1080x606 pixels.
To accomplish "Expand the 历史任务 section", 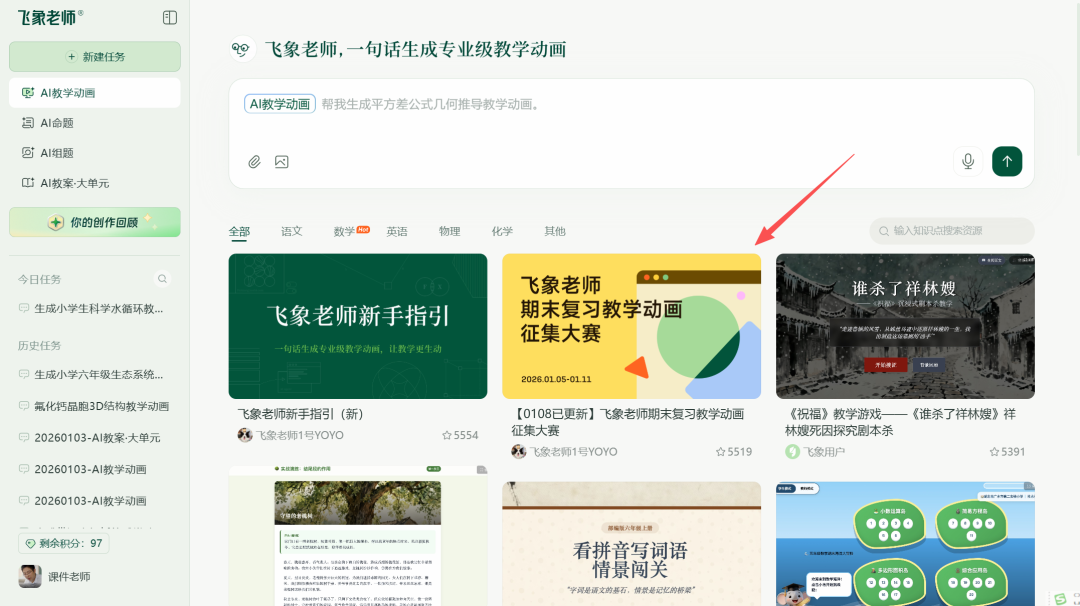I will coord(41,345).
